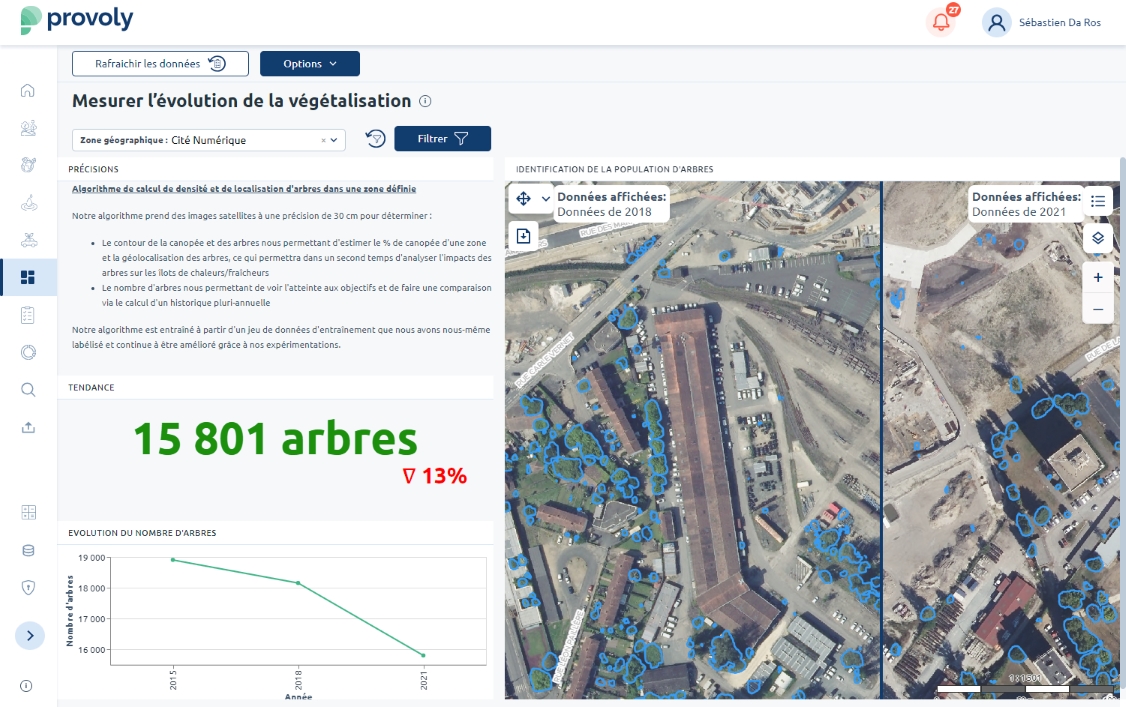The height and width of the screenshot is (707, 1126).
Task: Open Sébastien Da Ros user avatar
Action: pos(996,23)
